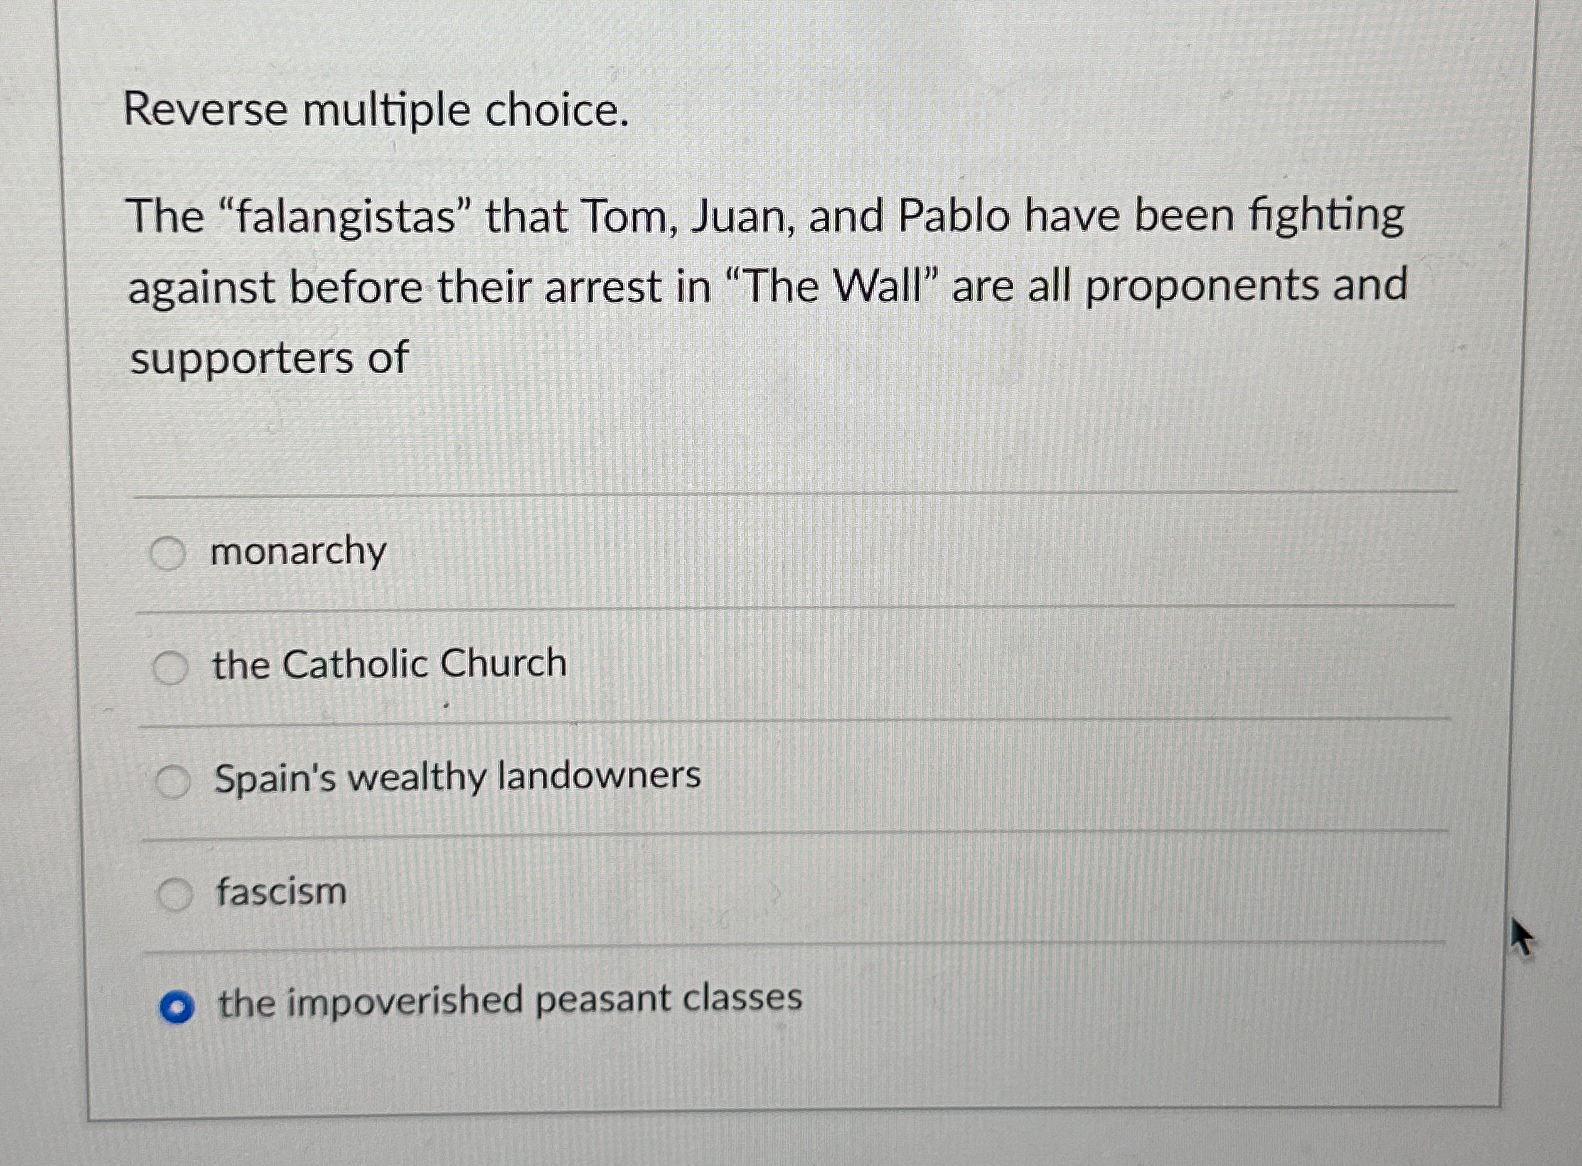Select the Catholic Church option
The height and width of the screenshot is (1166, 1582).
(x=171, y=663)
